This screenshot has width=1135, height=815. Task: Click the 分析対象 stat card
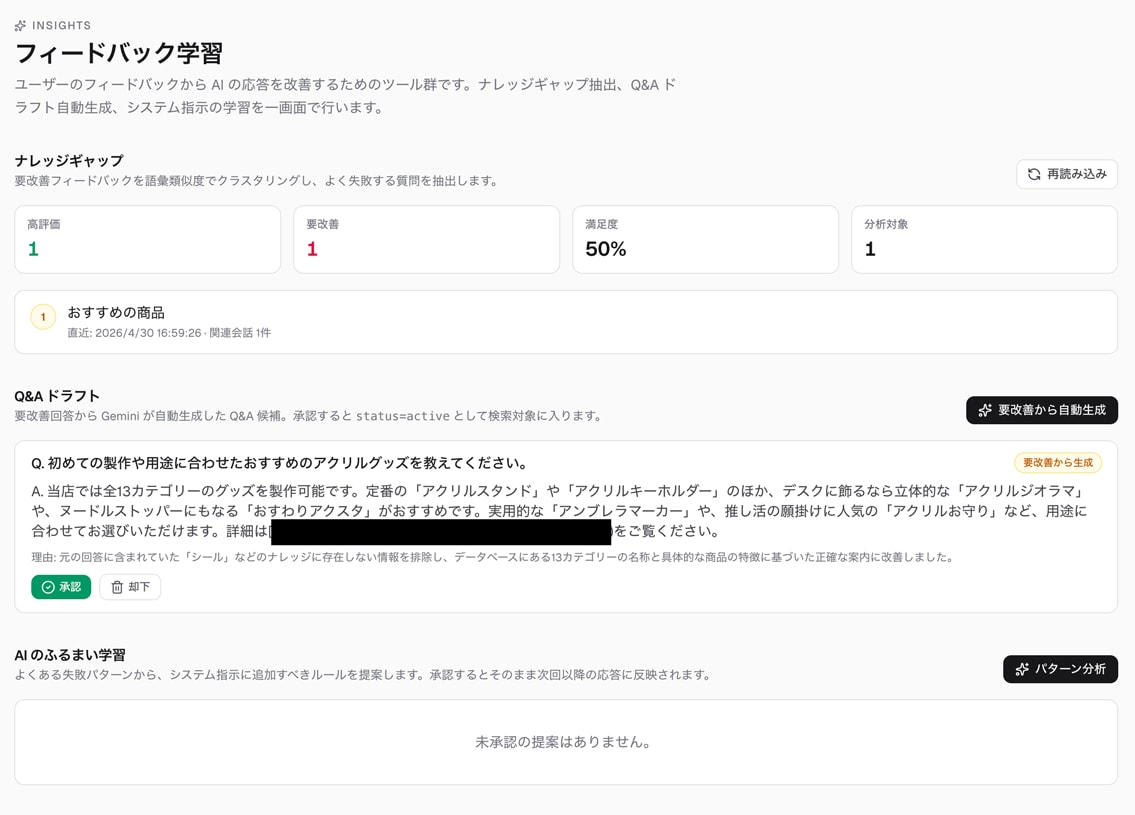(x=984, y=240)
